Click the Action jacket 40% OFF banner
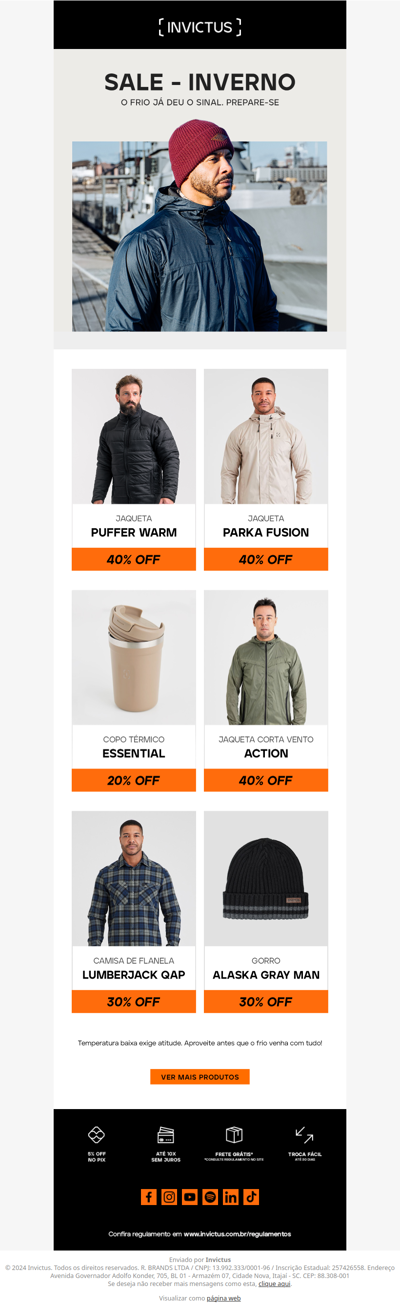Viewport: 400px width, 1307px height. (266, 780)
